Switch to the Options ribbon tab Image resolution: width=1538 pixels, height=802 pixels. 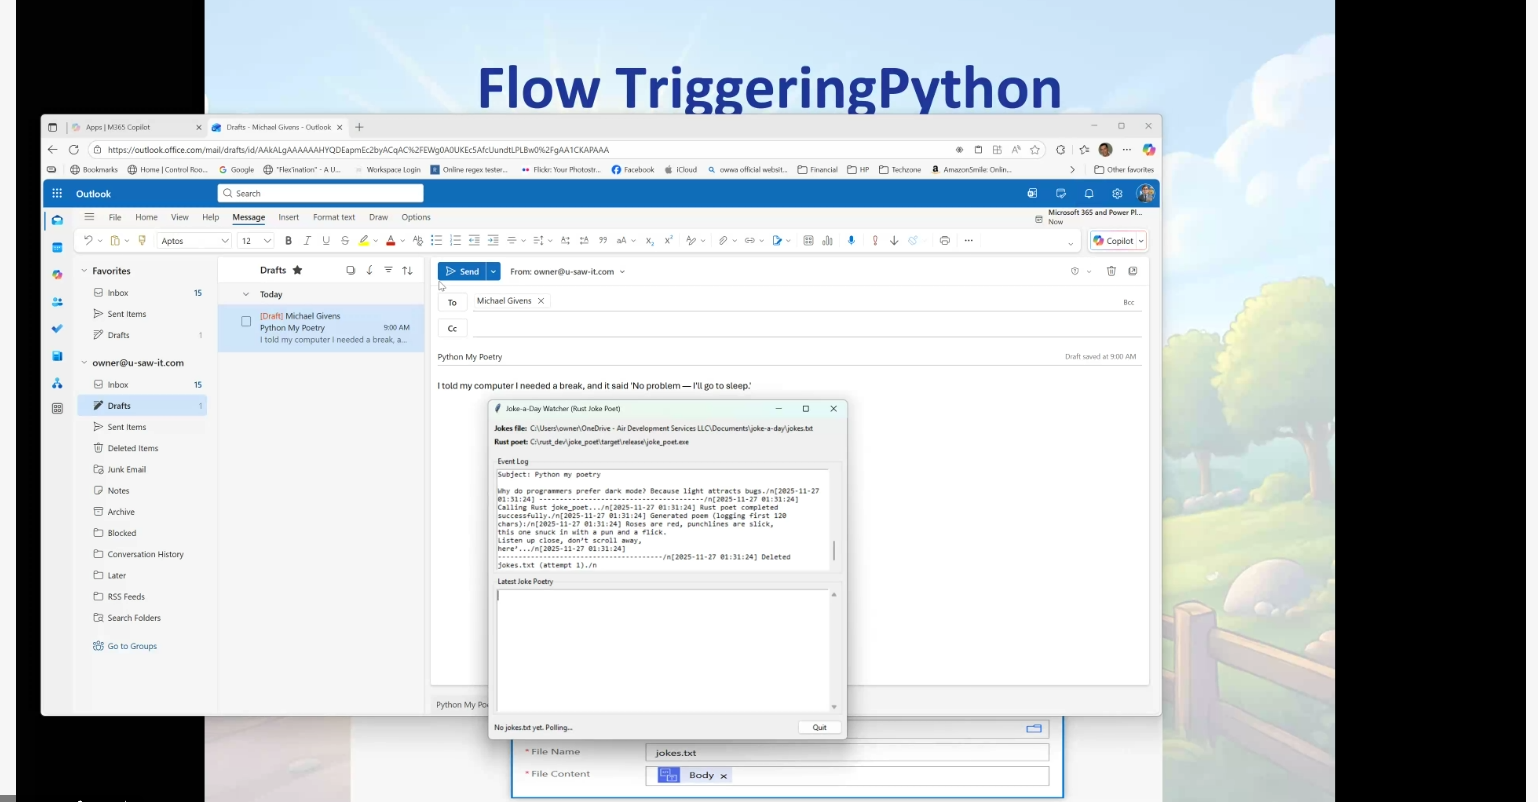click(416, 217)
